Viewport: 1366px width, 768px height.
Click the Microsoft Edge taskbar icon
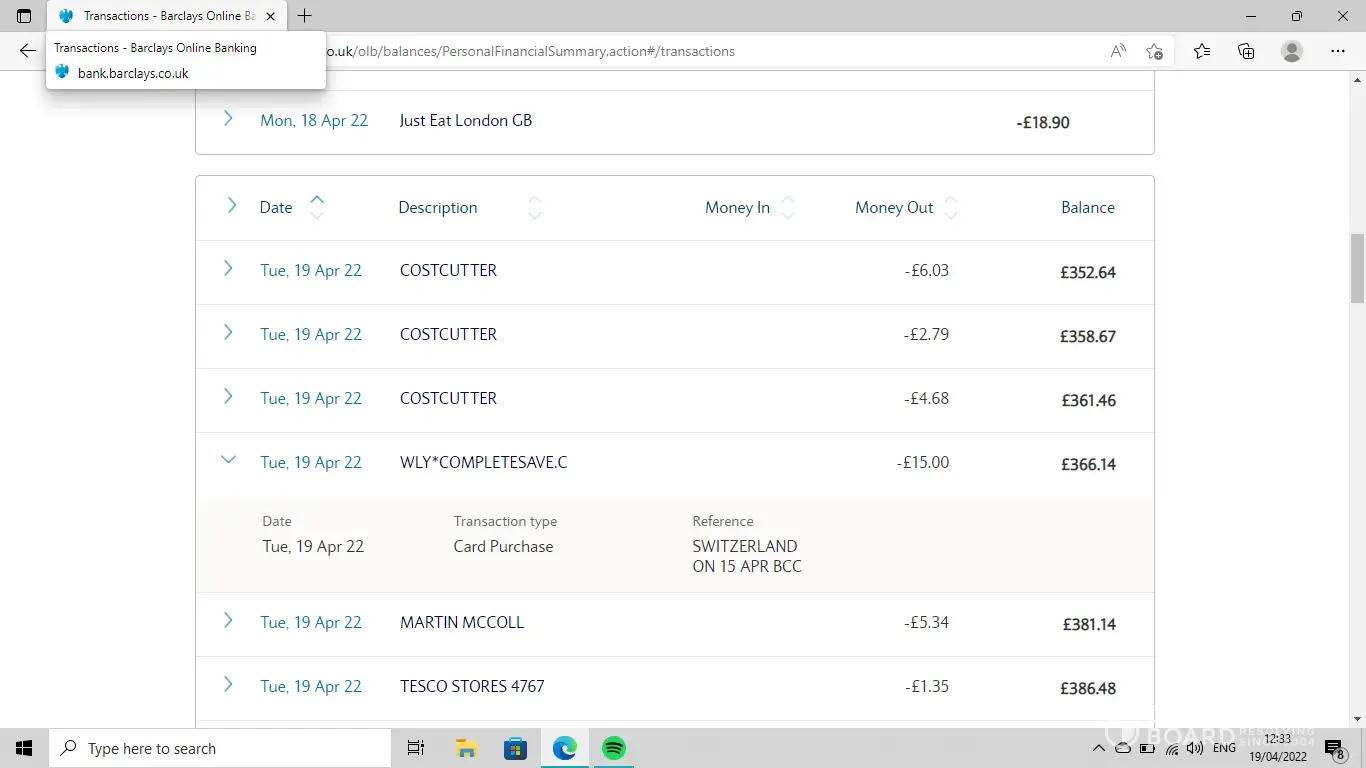[565, 748]
